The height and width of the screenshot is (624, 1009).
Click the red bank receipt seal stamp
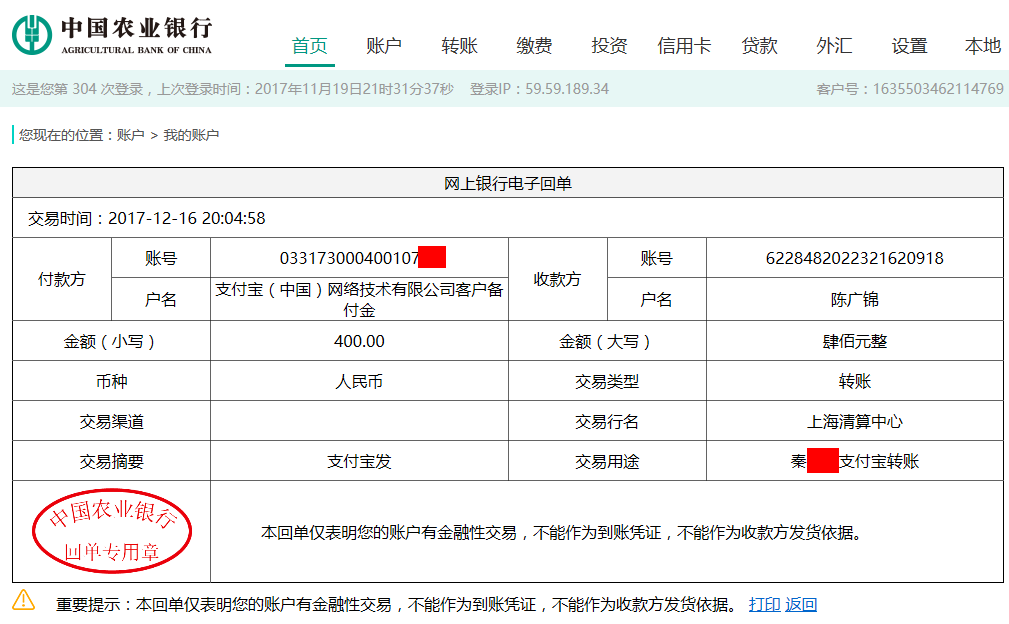click(111, 530)
